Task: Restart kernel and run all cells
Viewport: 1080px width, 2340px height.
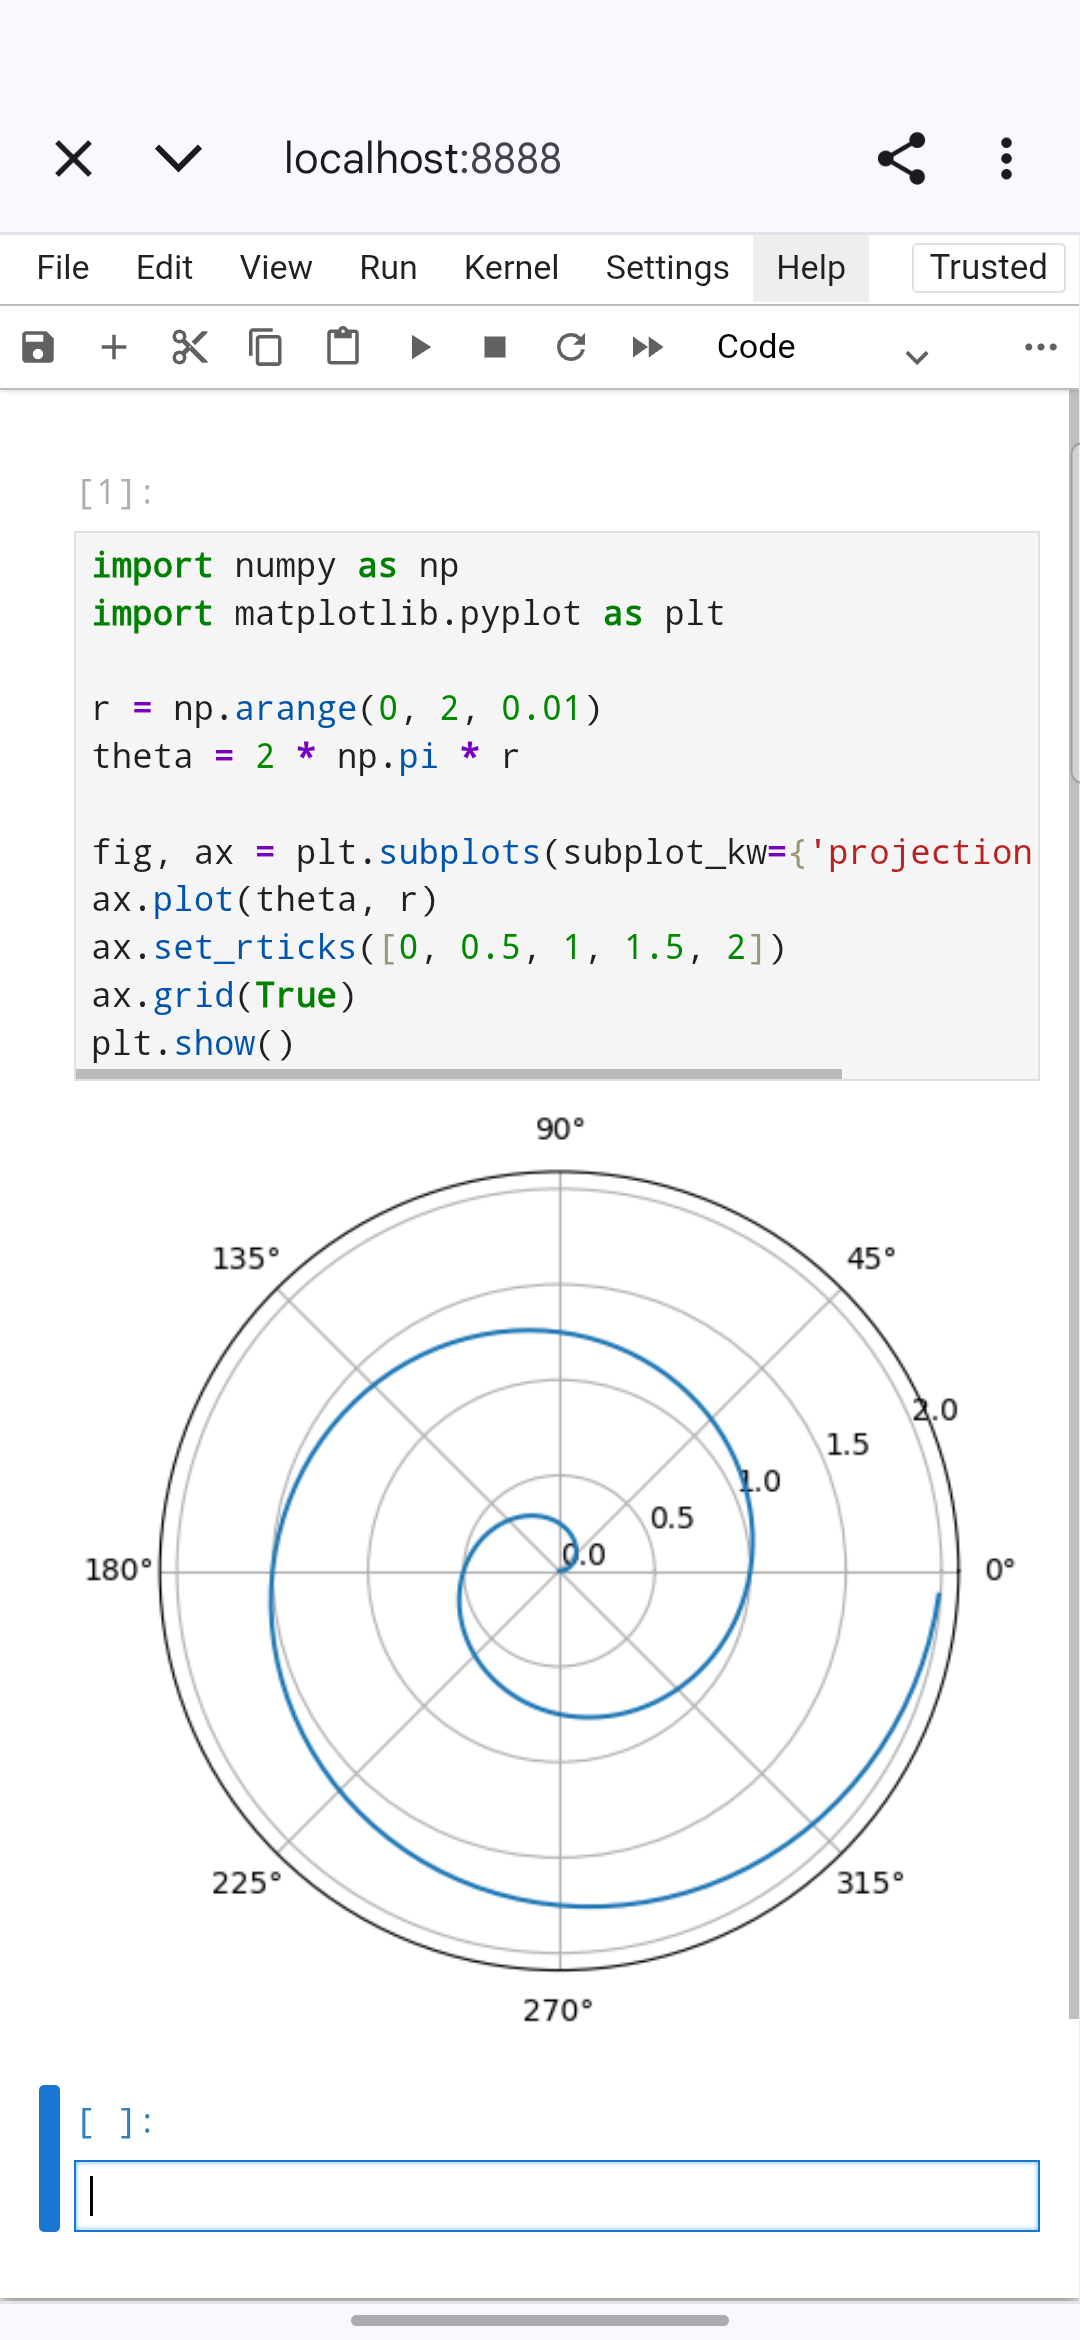Action: [x=648, y=347]
